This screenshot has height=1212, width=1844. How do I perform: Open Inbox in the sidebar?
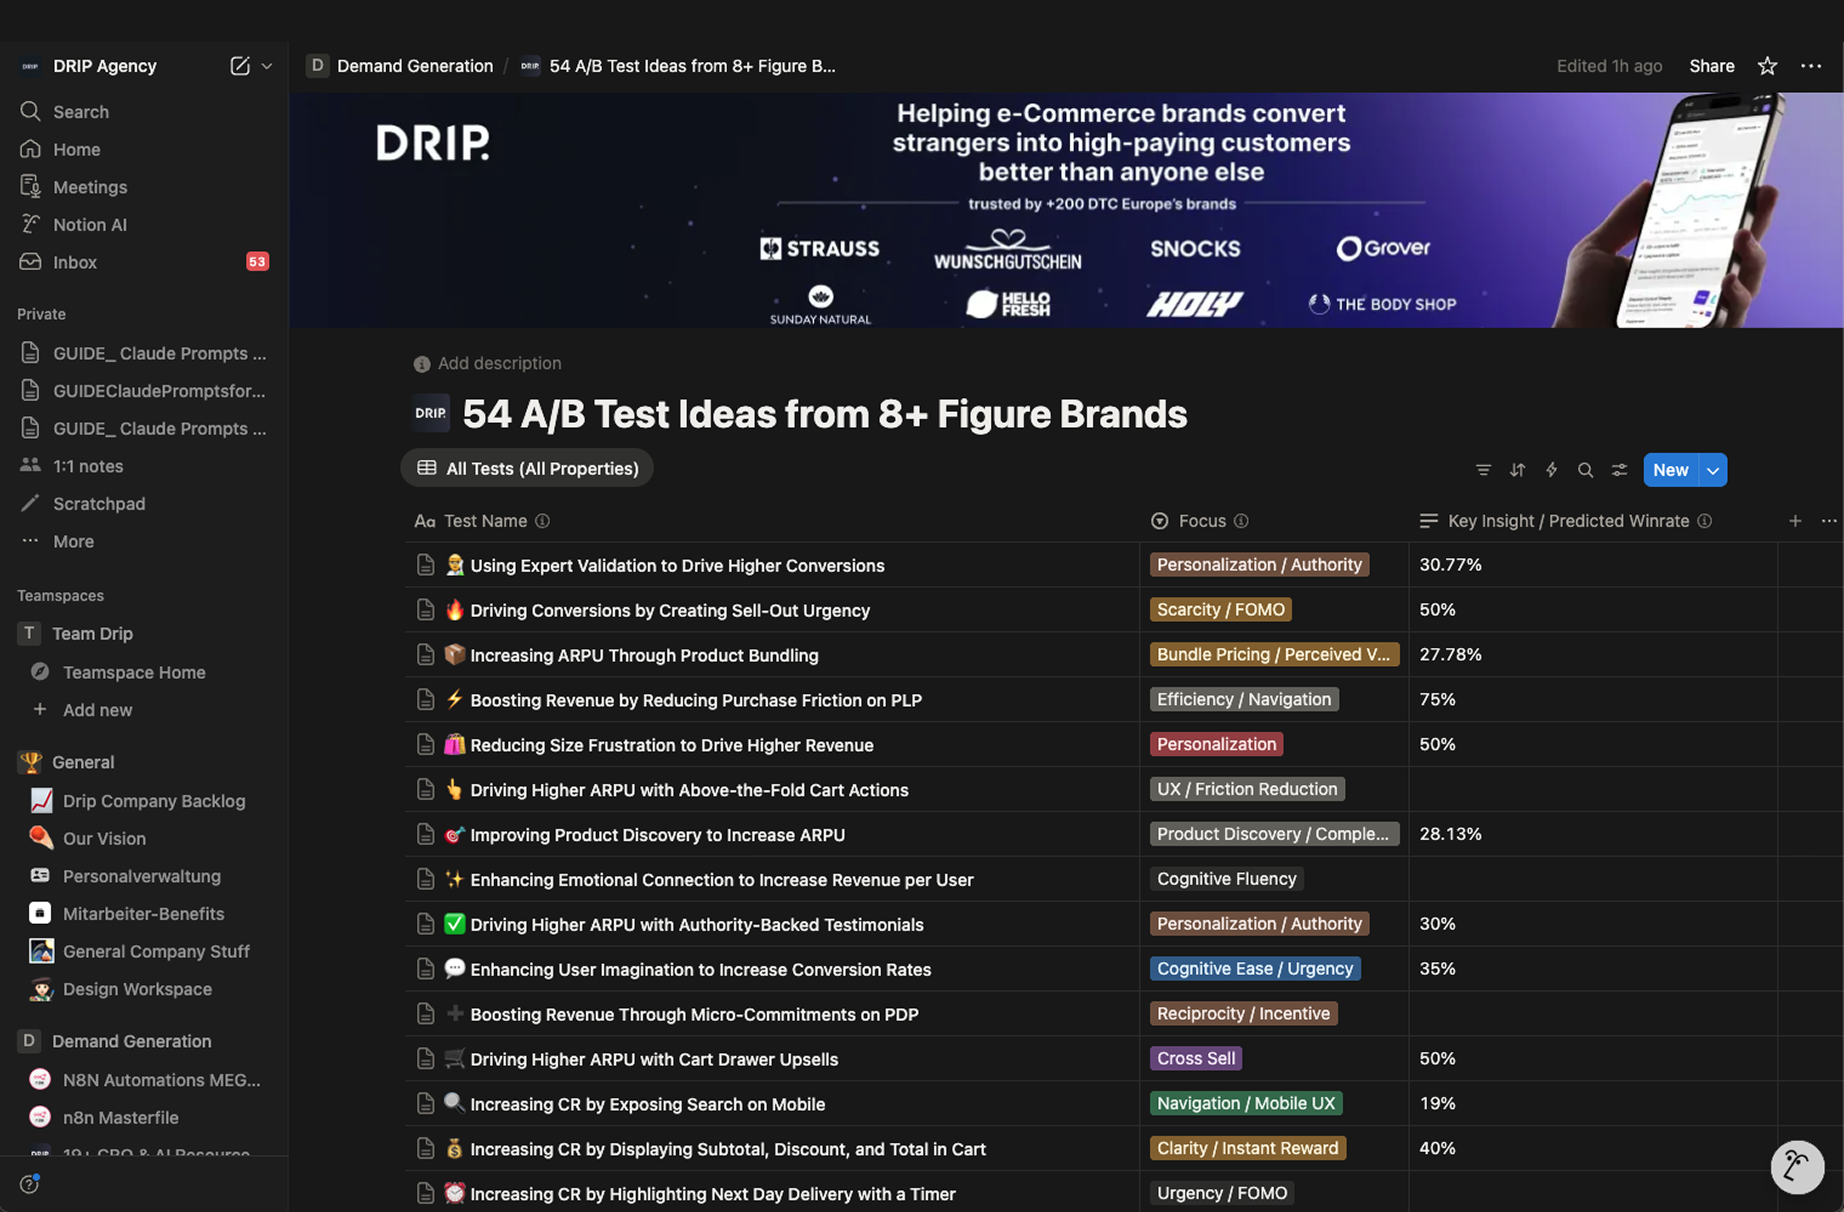click(75, 262)
